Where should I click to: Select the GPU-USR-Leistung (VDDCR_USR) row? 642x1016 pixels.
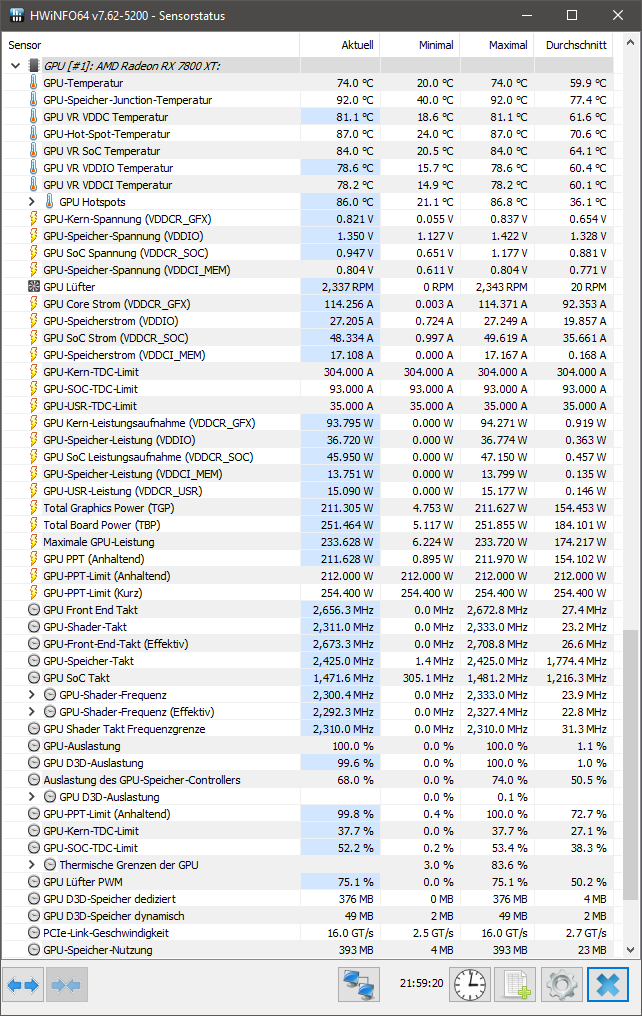point(307,491)
